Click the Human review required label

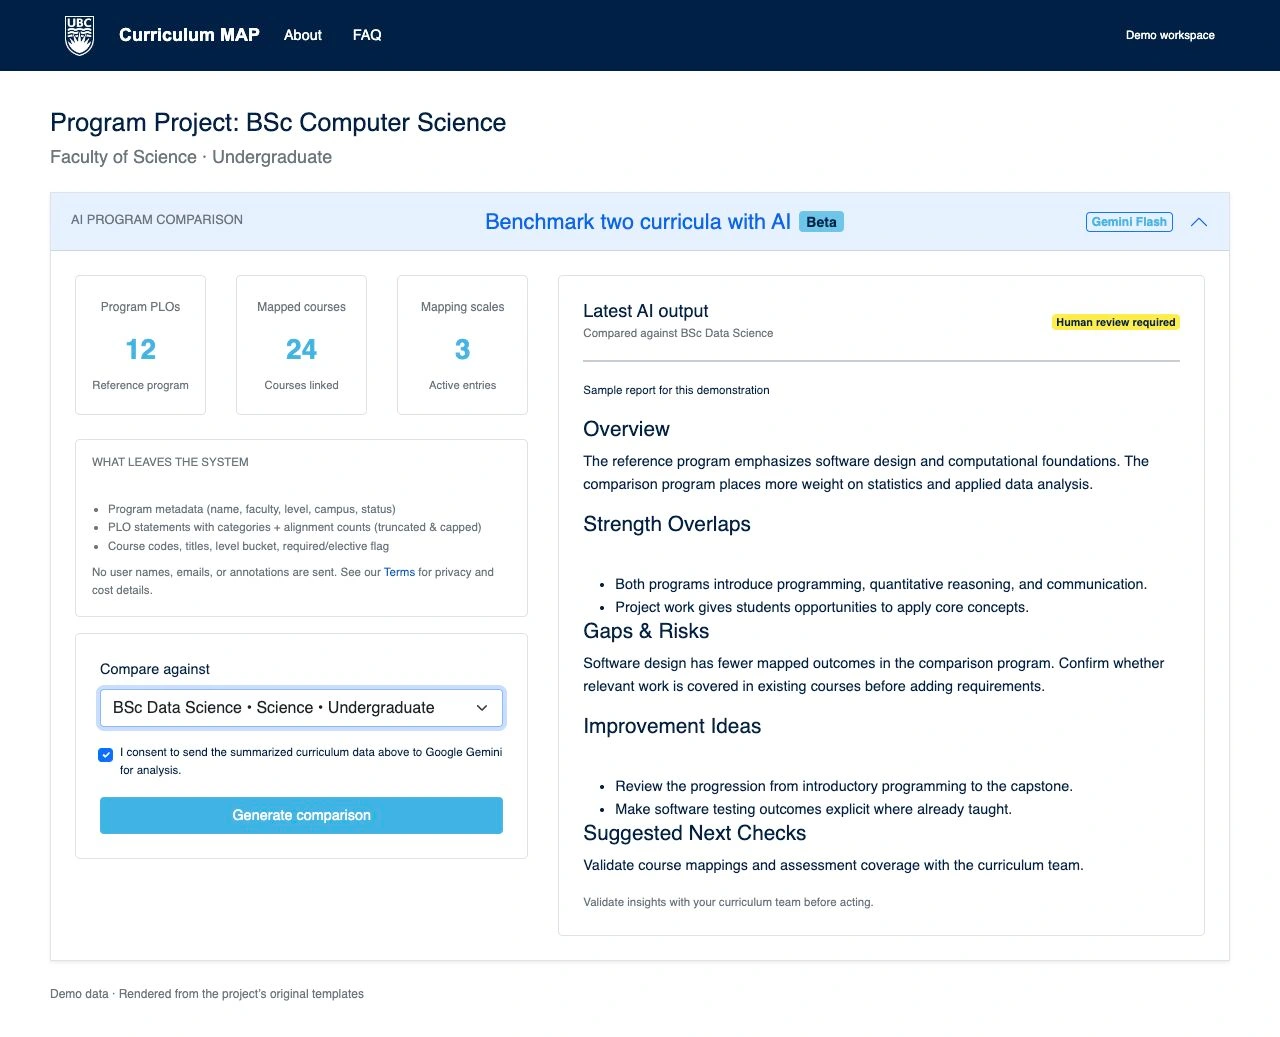1116,322
